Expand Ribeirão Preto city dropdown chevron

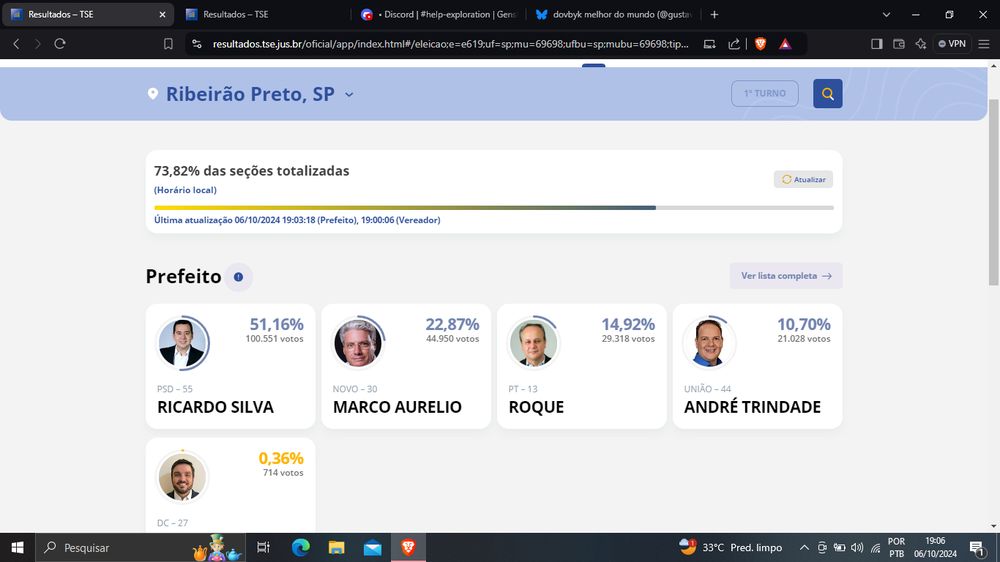tap(349, 94)
